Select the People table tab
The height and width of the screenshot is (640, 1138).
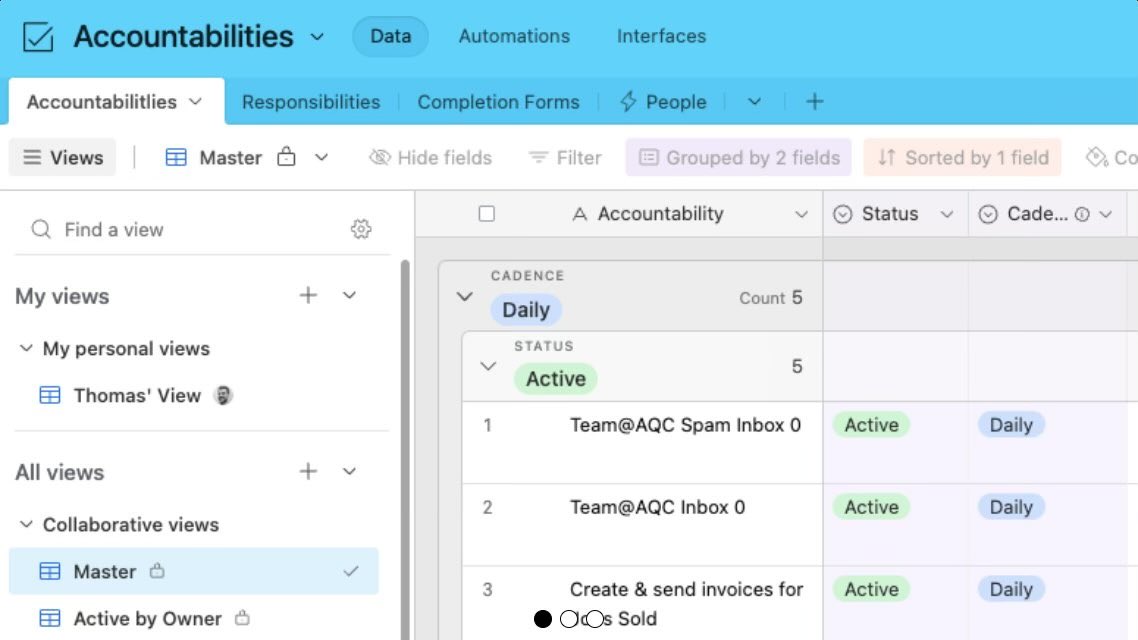point(663,102)
